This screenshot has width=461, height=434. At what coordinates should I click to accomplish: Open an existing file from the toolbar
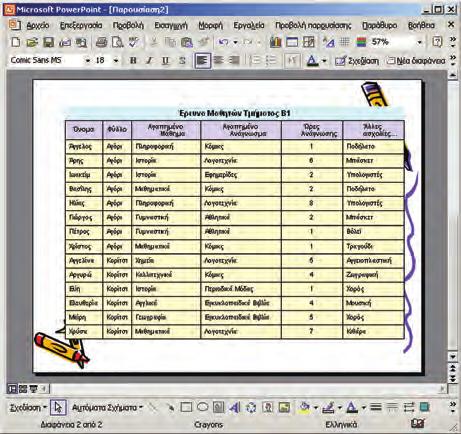(x=32, y=42)
